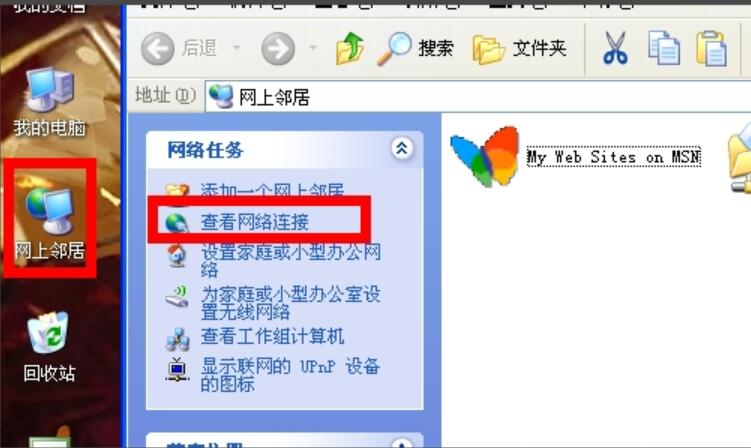Image resolution: width=751 pixels, height=448 pixels.
Task: Select 回收站 recycle bin desktop icon
Action: coord(49,347)
